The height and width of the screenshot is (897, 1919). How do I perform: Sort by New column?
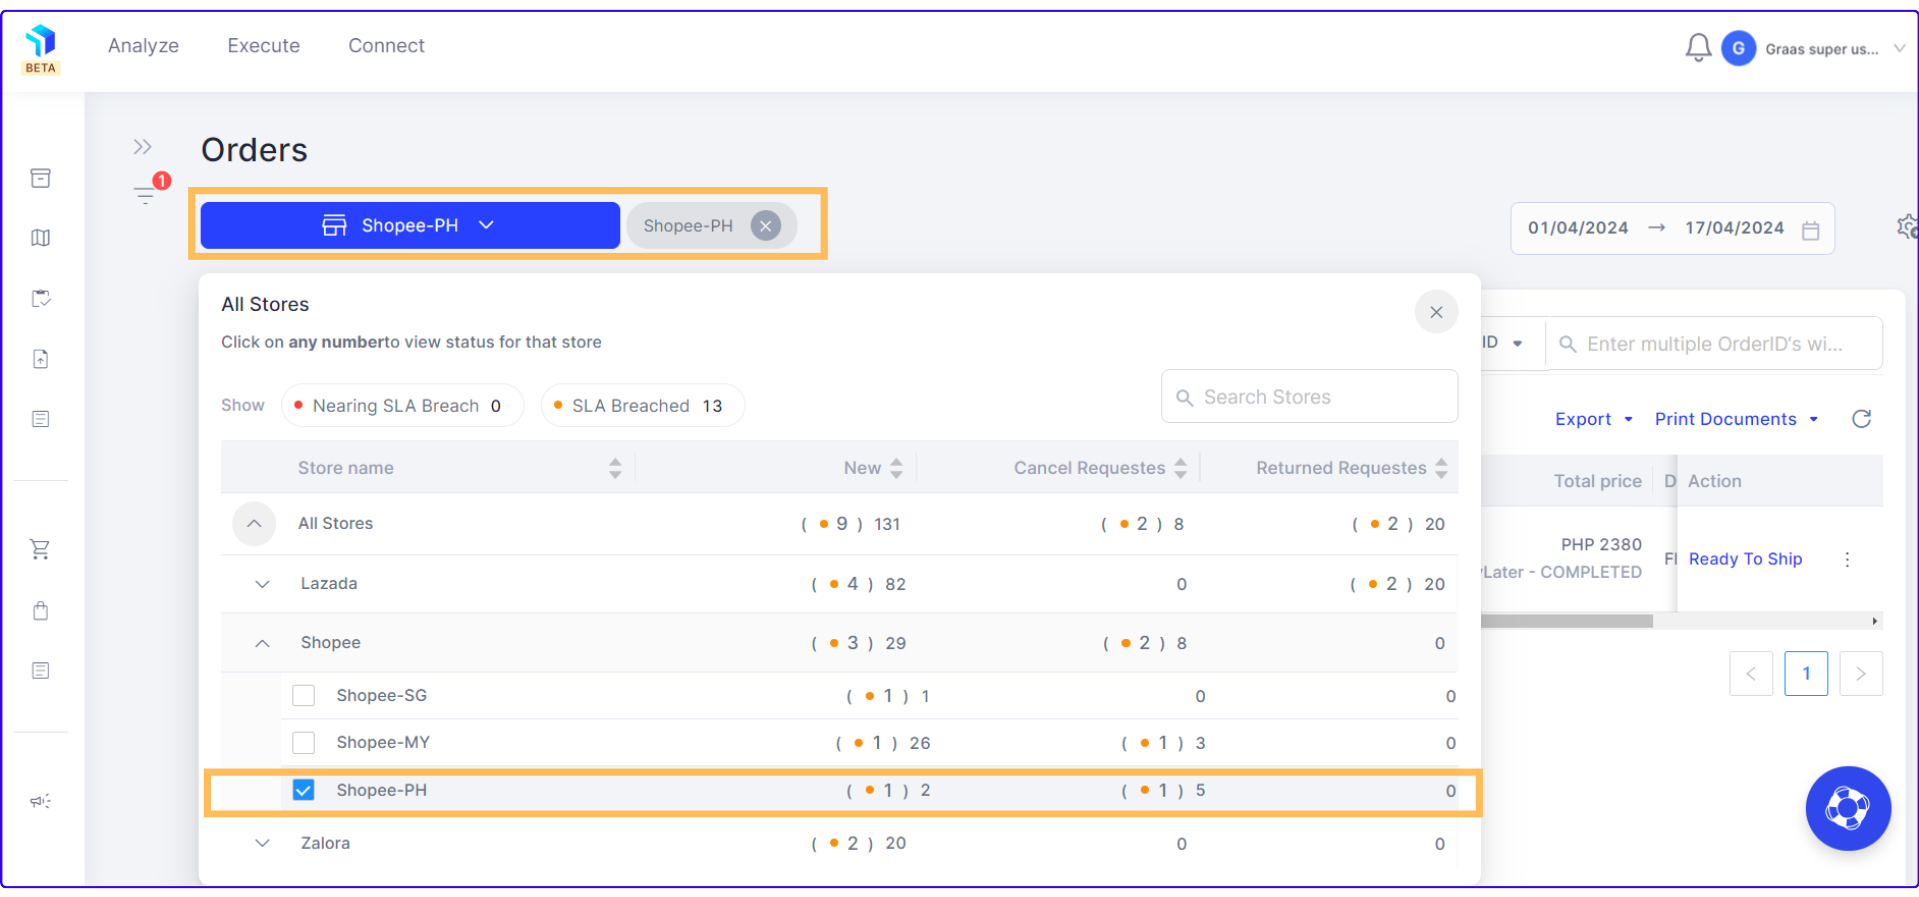coord(896,468)
